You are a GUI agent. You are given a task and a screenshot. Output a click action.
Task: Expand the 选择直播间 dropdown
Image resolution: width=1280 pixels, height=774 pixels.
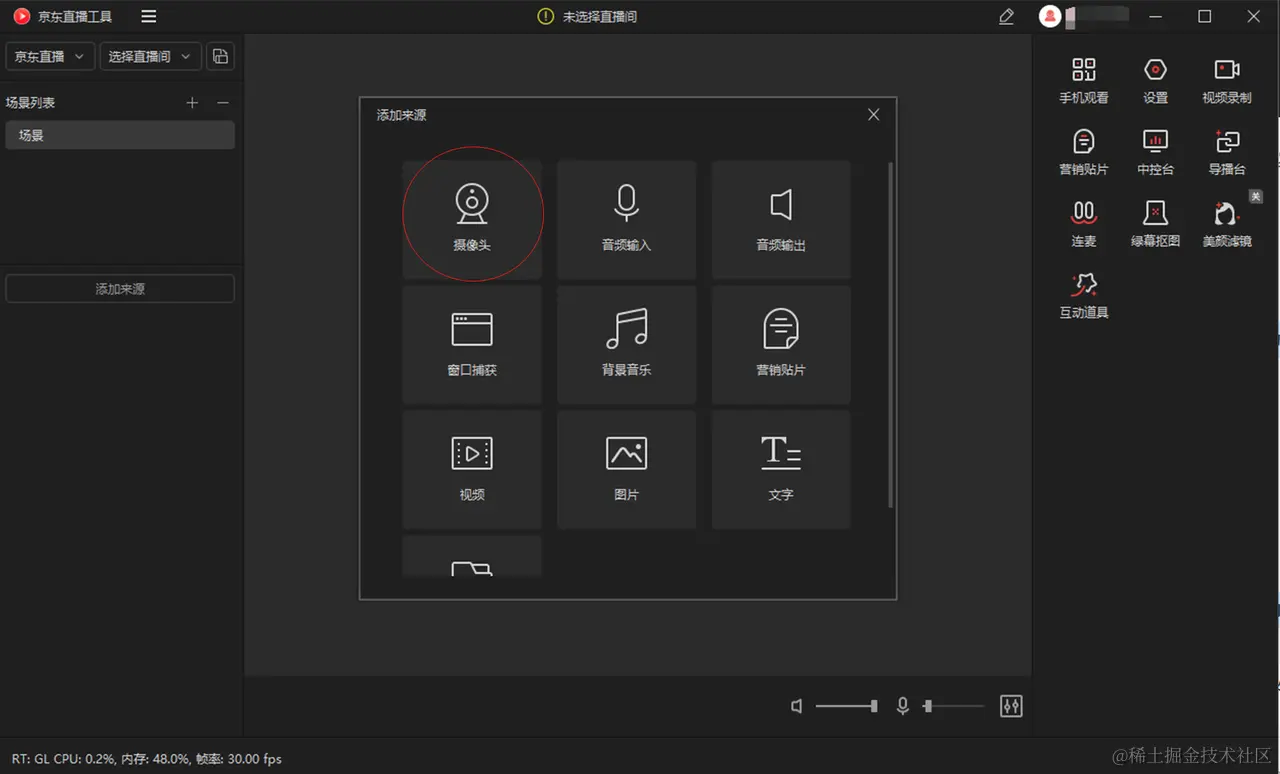[151, 57]
